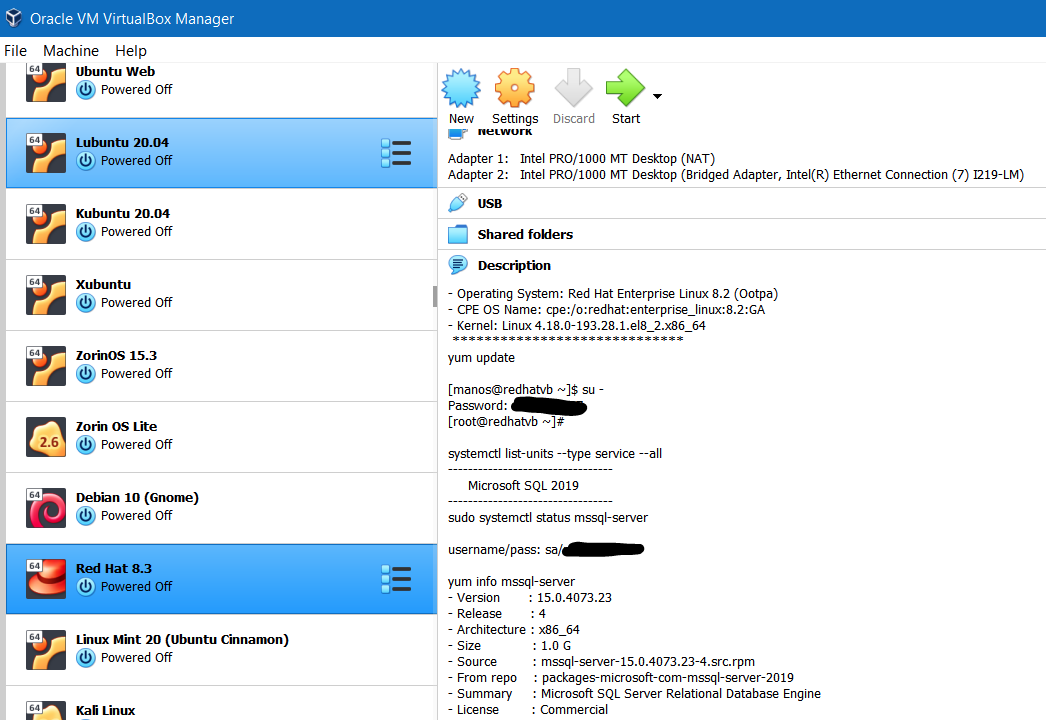Click the New virtual machine icon
1046x720 pixels.
(461, 87)
